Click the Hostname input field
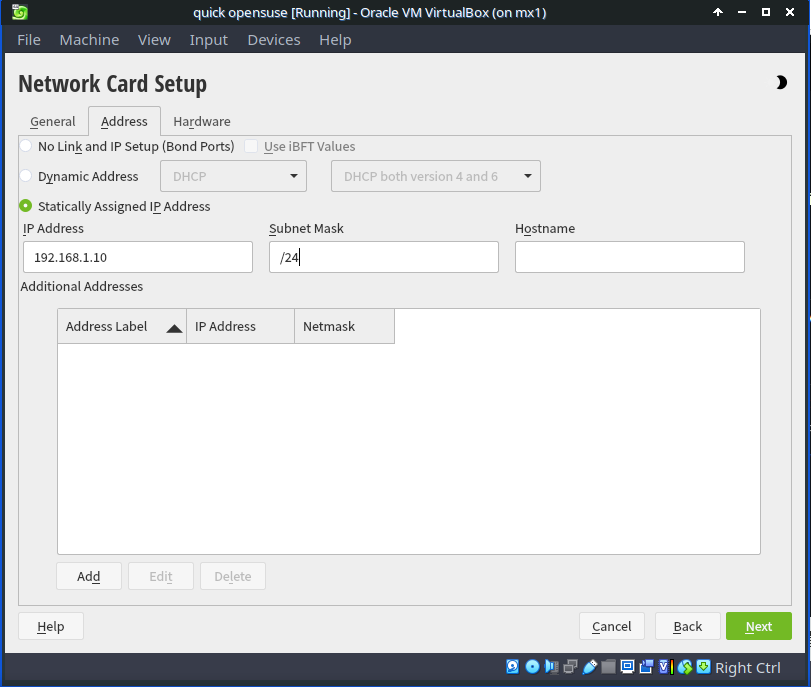 point(630,257)
